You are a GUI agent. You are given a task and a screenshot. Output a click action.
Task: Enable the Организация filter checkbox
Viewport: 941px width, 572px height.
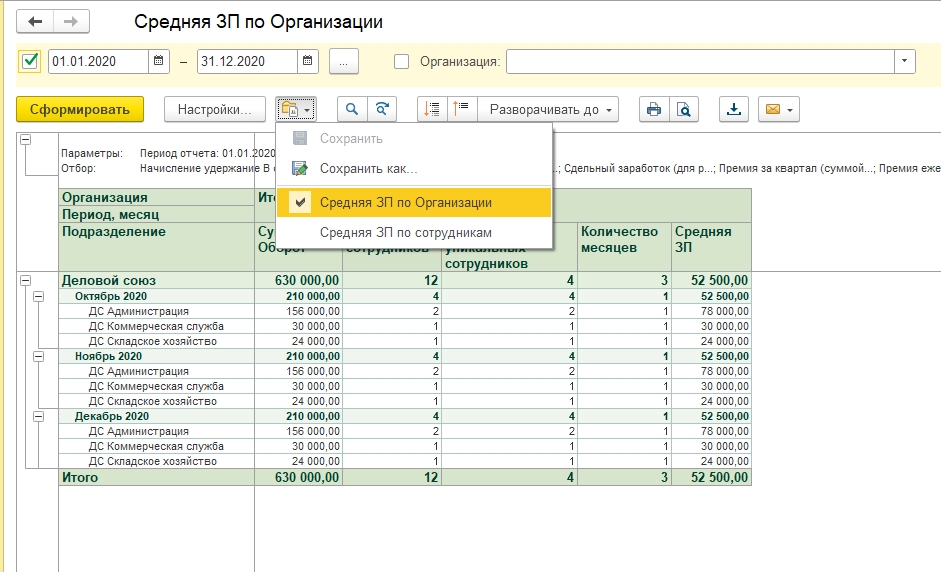pos(402,61)
